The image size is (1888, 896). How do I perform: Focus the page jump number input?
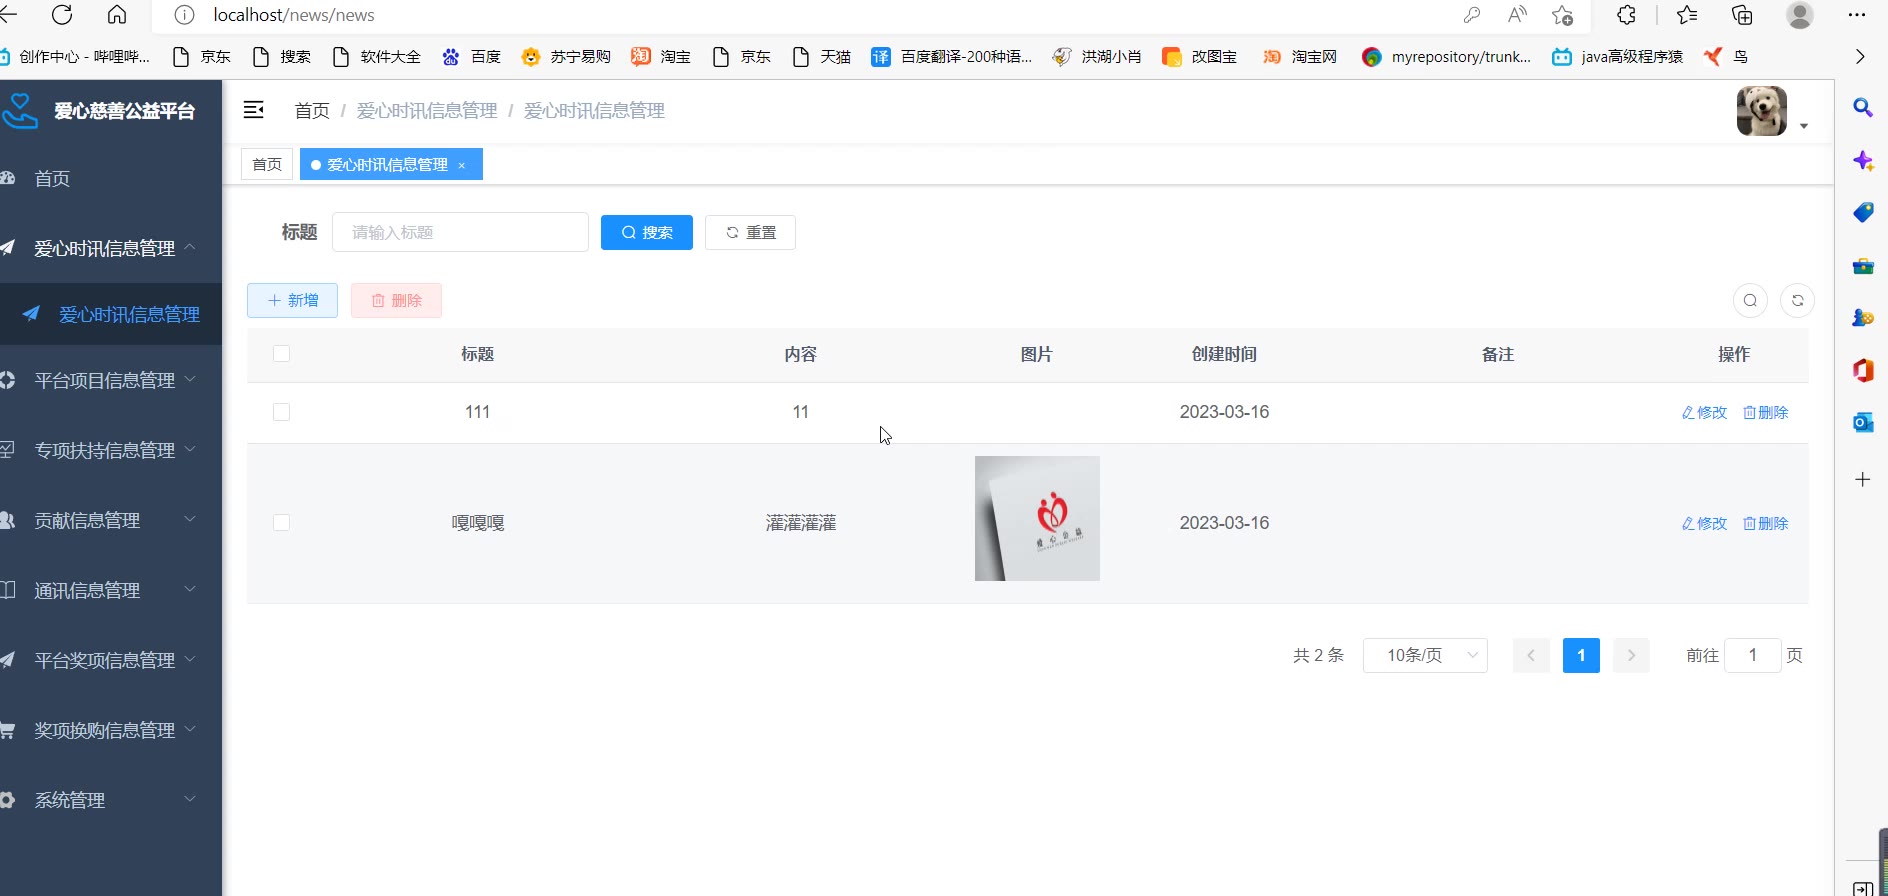[1752, 655]
